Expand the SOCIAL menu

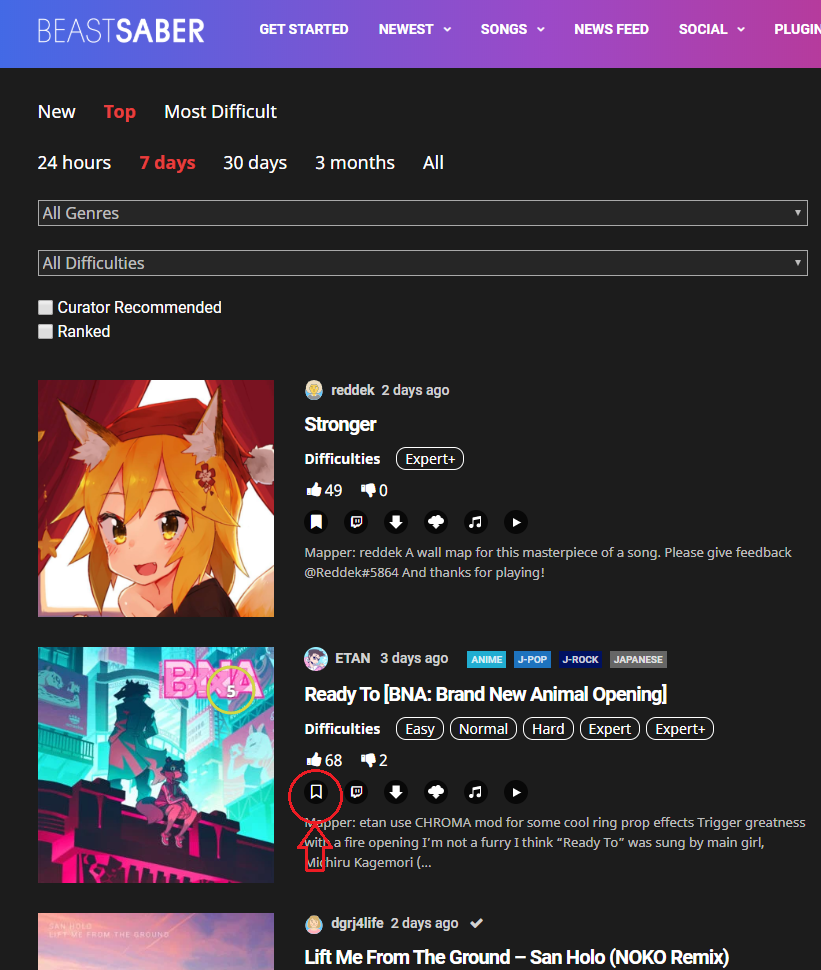click(x=711, y=29)
